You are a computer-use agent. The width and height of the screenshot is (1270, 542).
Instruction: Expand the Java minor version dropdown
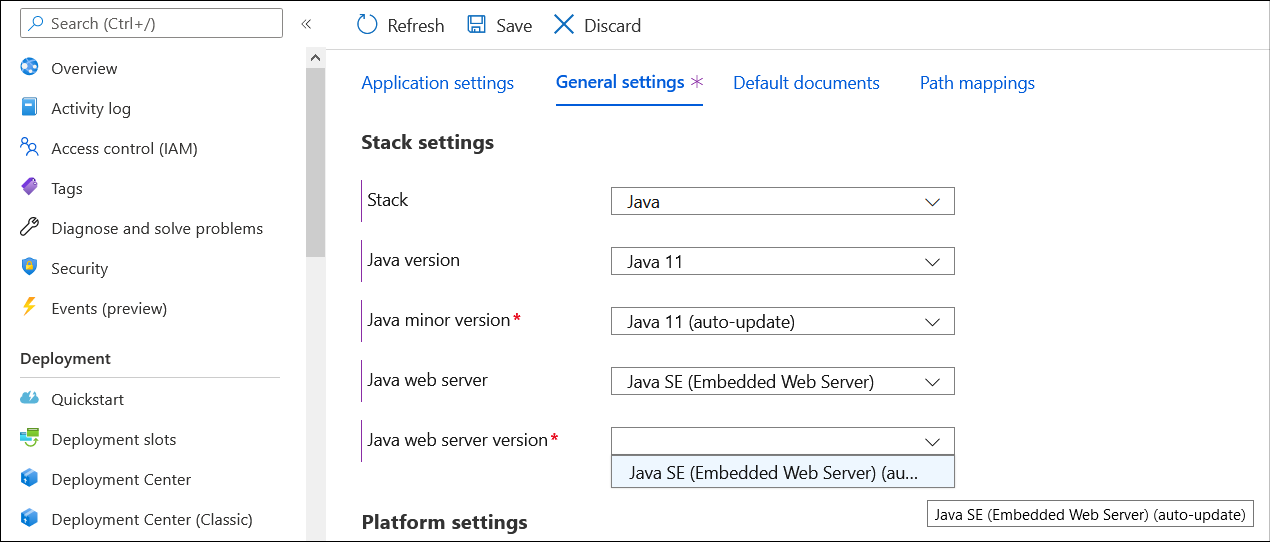(782, 321)
